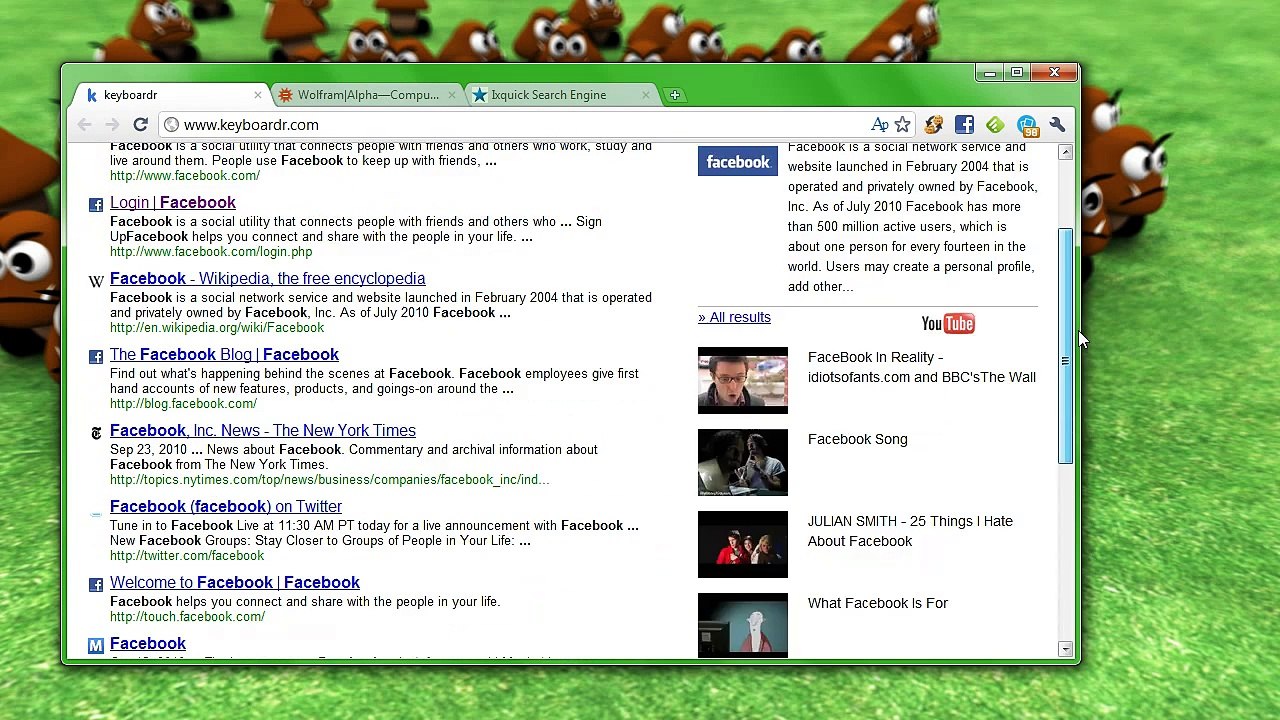This screenshot has width=1280, height=720.
Task: Open Facebook (facebook) on Twitter result
Action: point(226,507)
